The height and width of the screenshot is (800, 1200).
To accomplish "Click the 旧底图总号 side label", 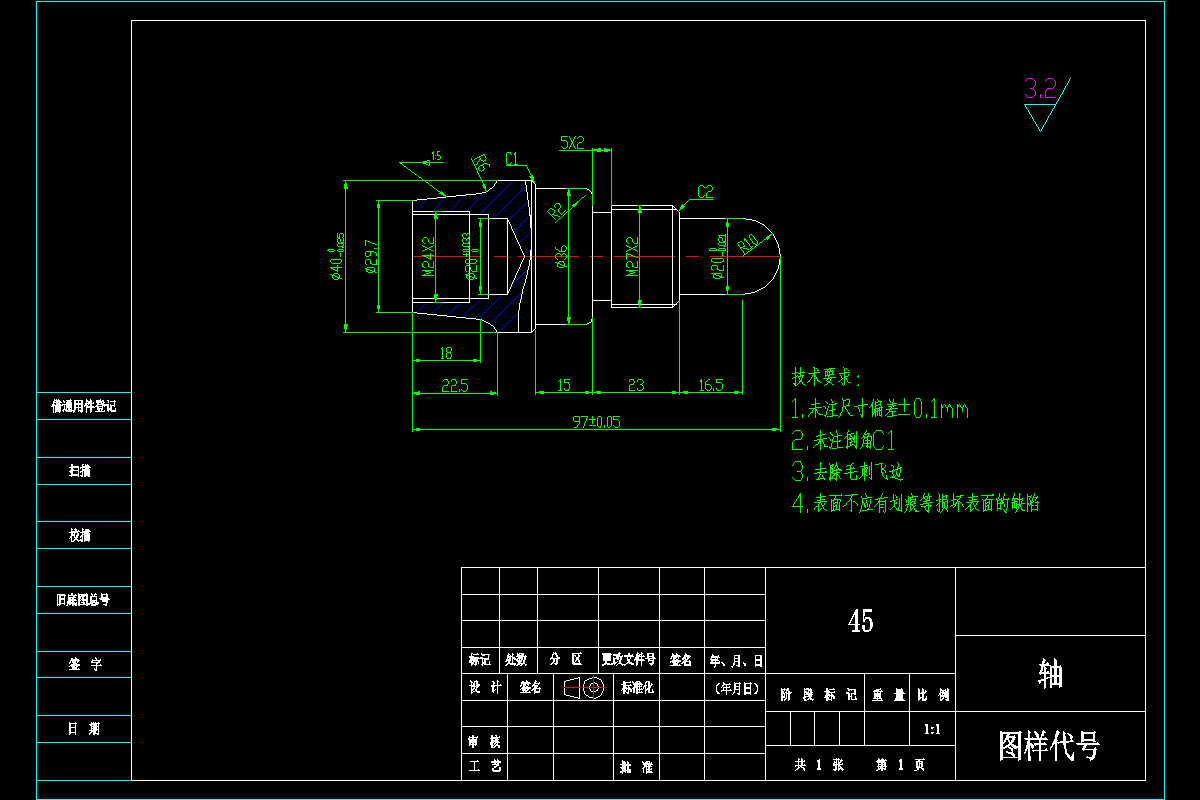I will tap(81, 600).
